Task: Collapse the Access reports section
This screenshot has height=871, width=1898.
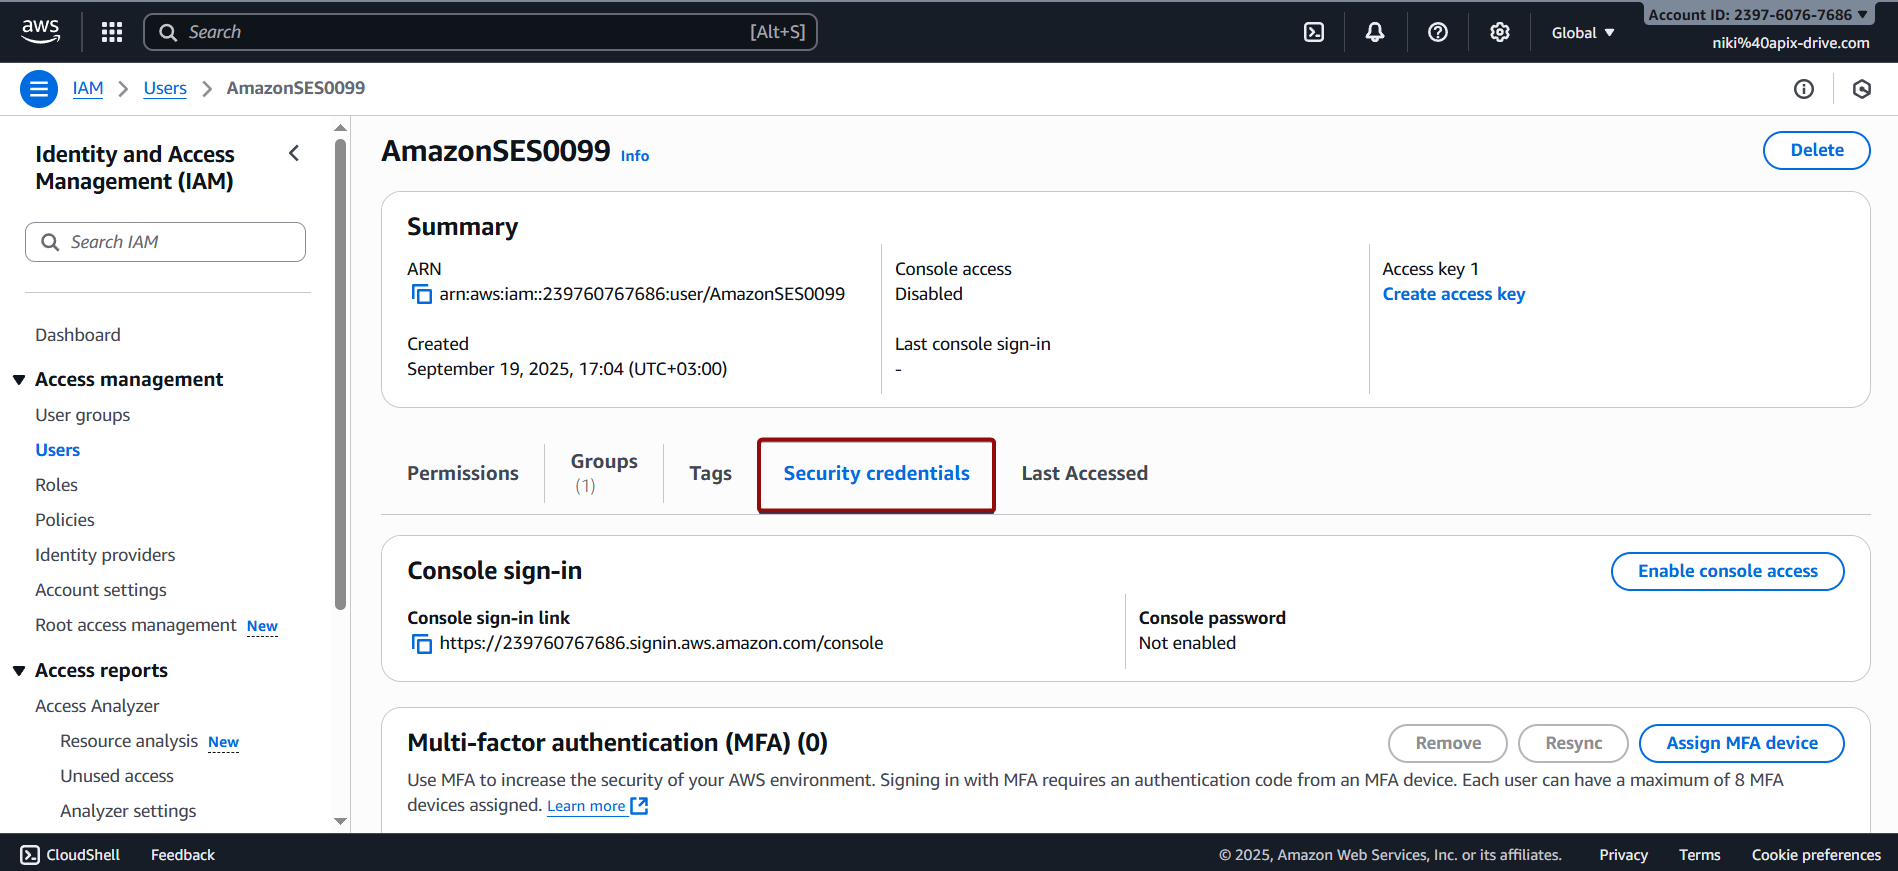Action: tap(19, 671)
